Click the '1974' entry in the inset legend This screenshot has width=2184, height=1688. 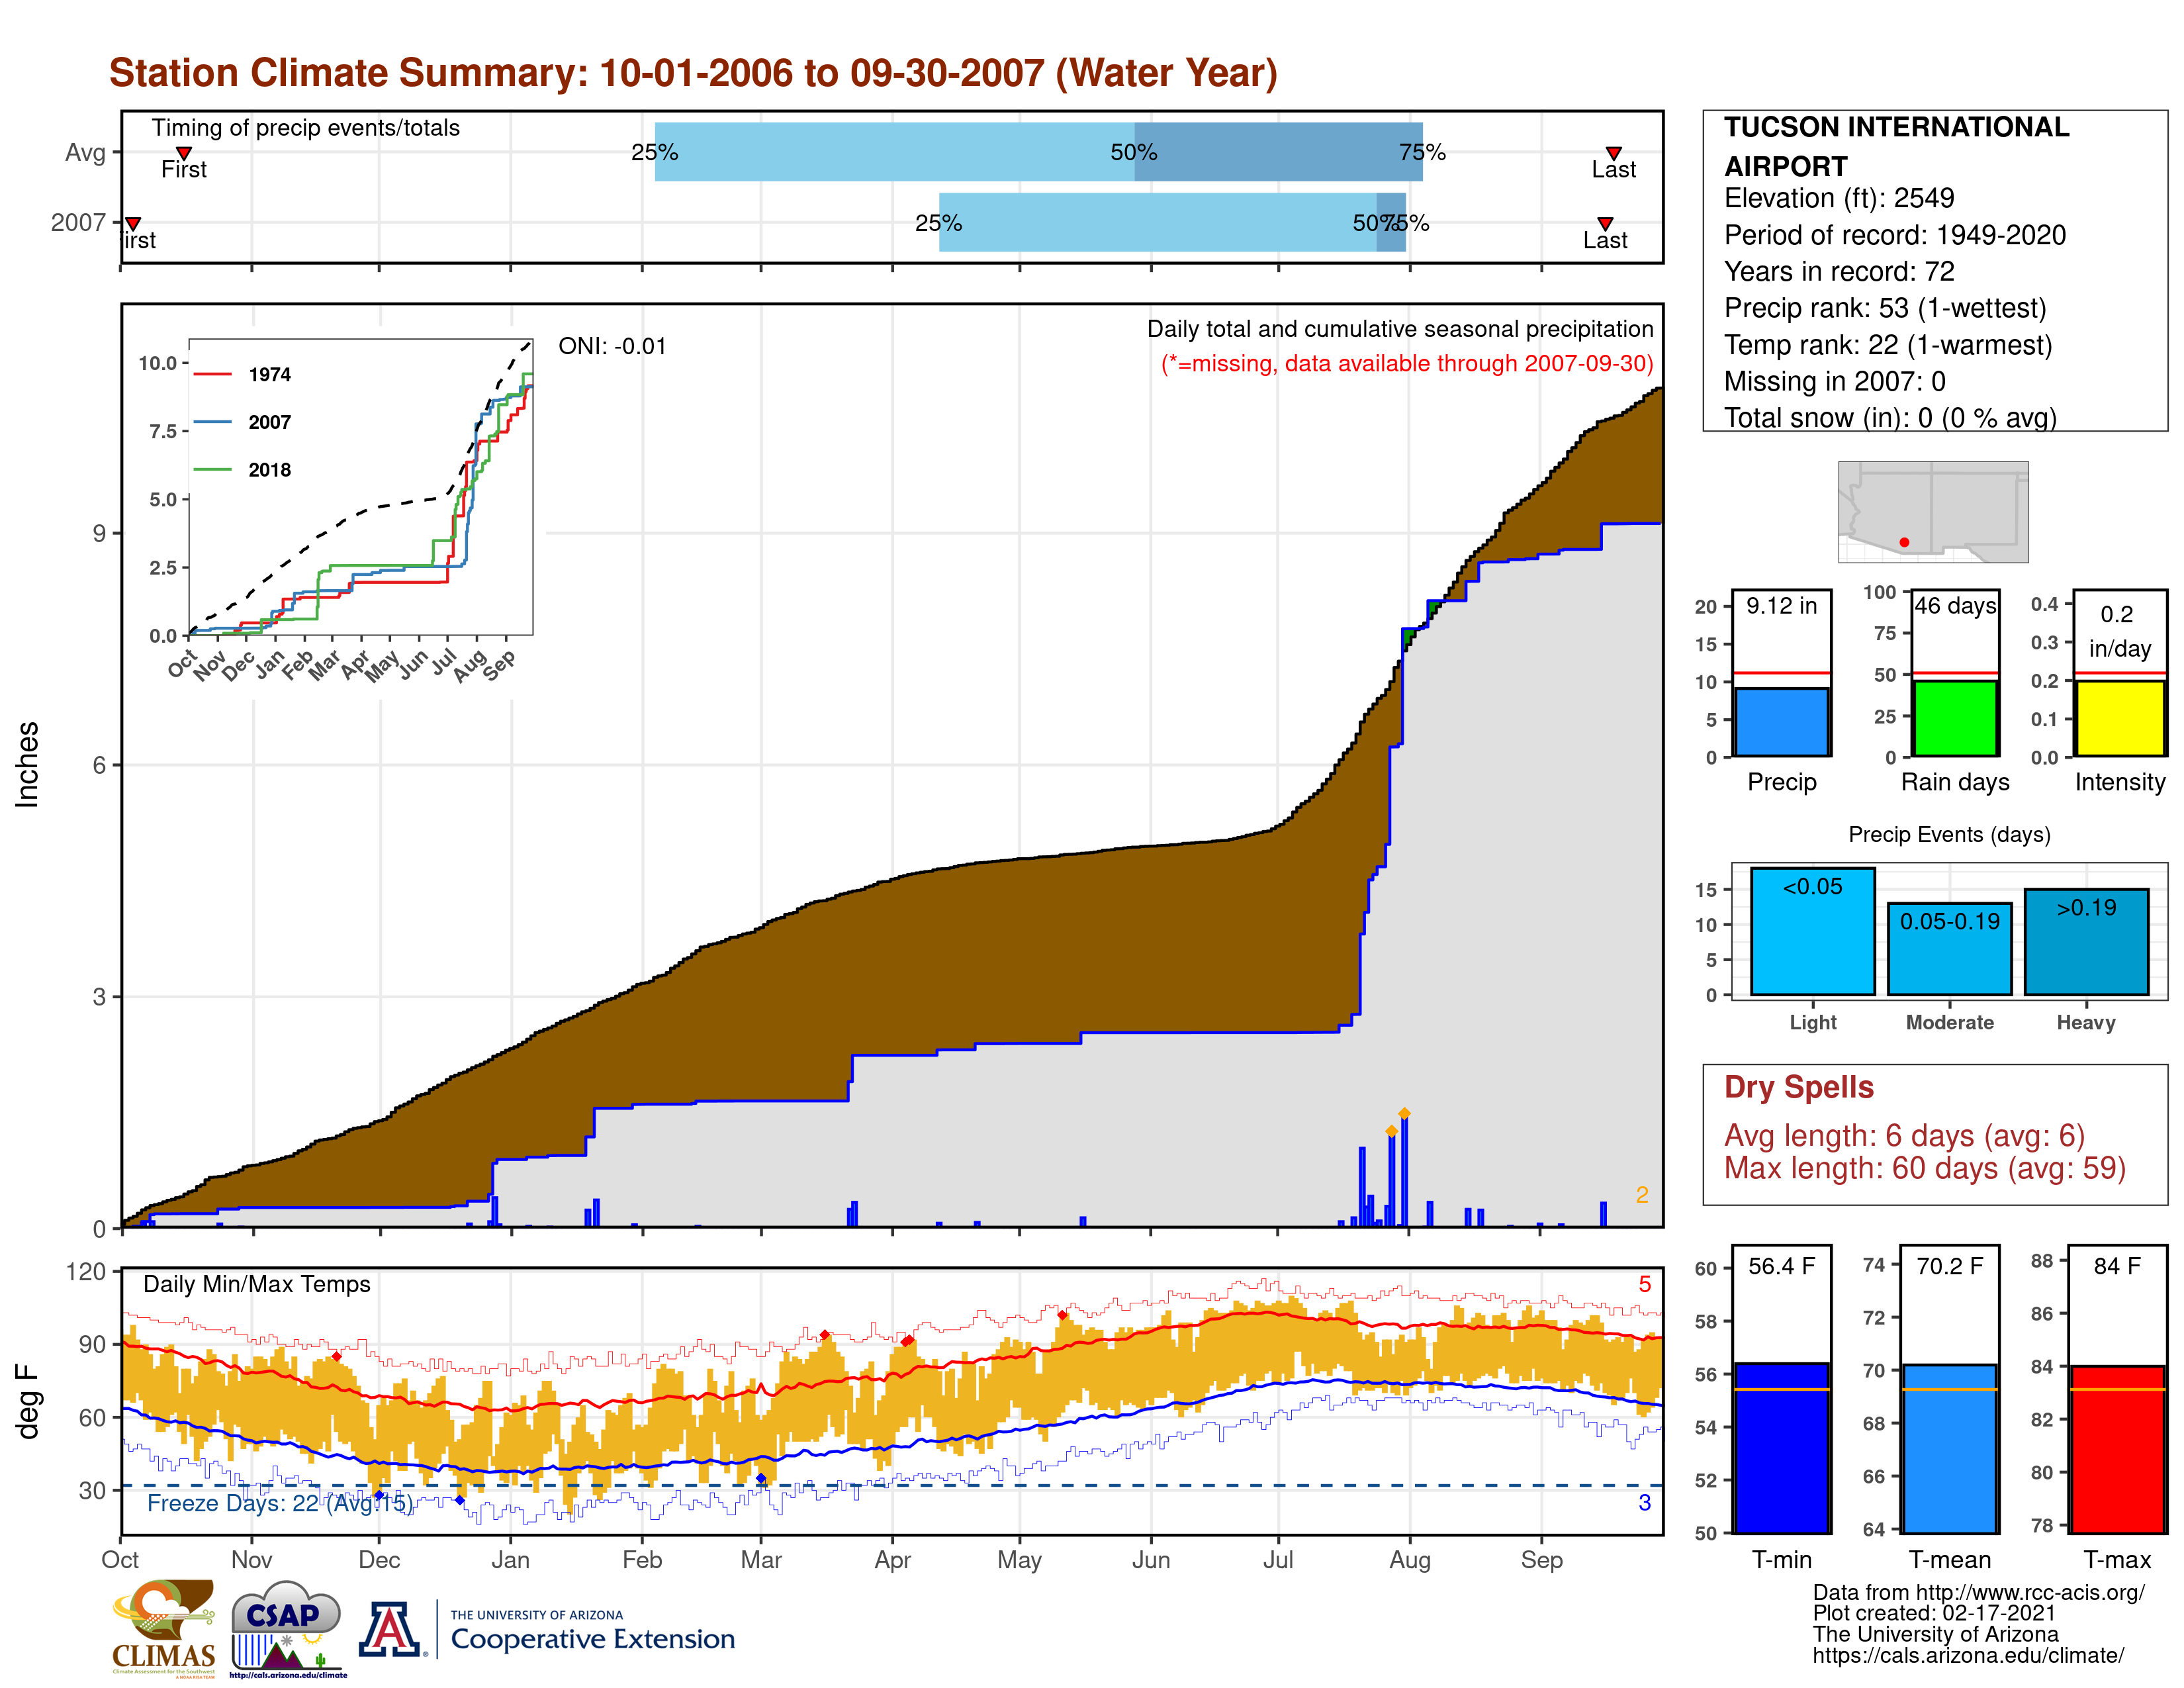pyautogui.click(x=269, y=375)
